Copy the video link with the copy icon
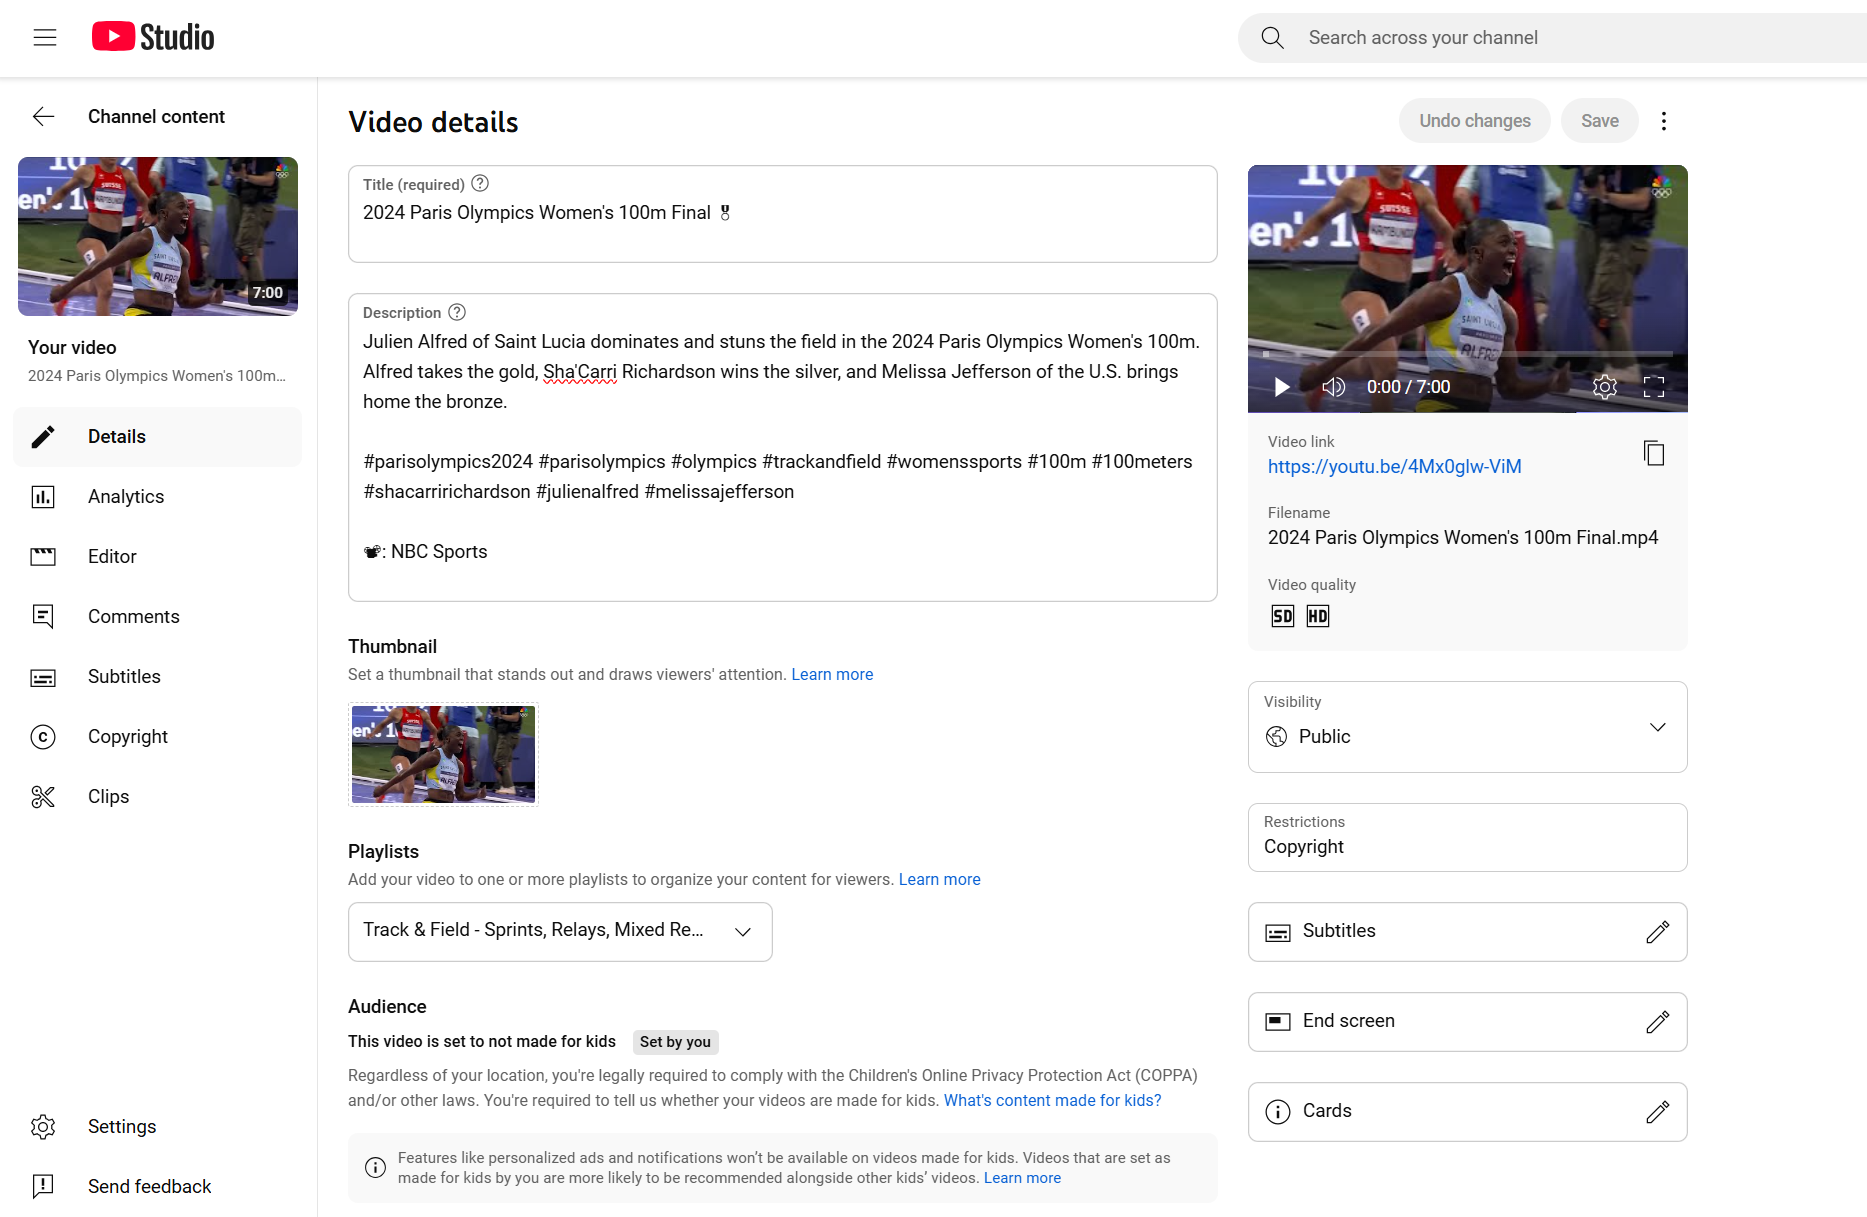The width and height of the screenshot is (1867, 1217). tap(1654, 453)
